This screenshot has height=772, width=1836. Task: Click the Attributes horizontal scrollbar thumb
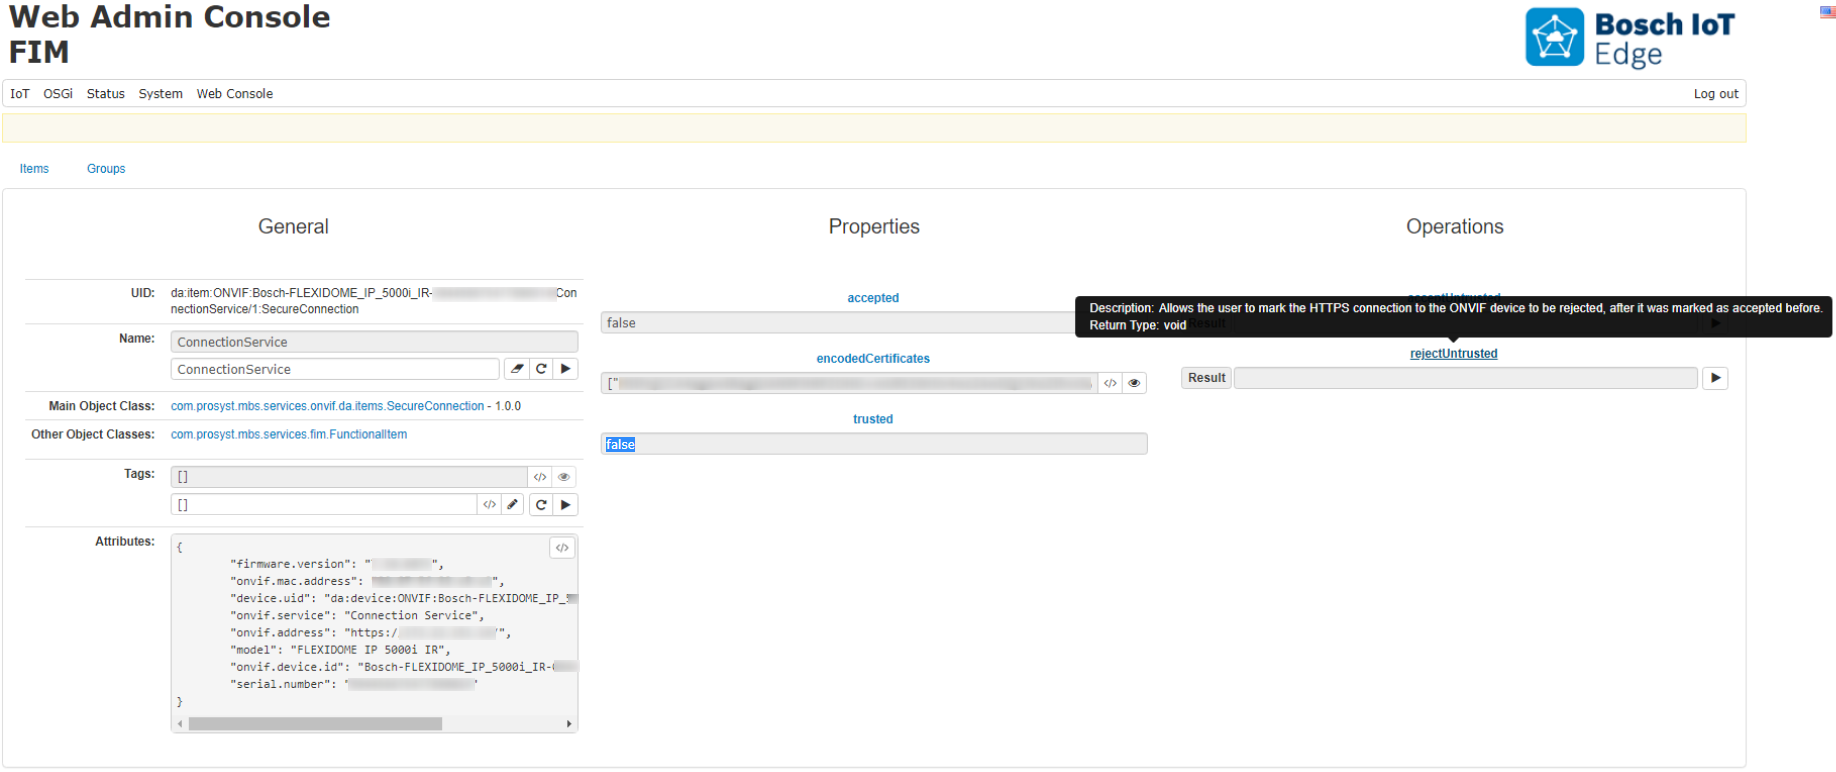point(315,723)
